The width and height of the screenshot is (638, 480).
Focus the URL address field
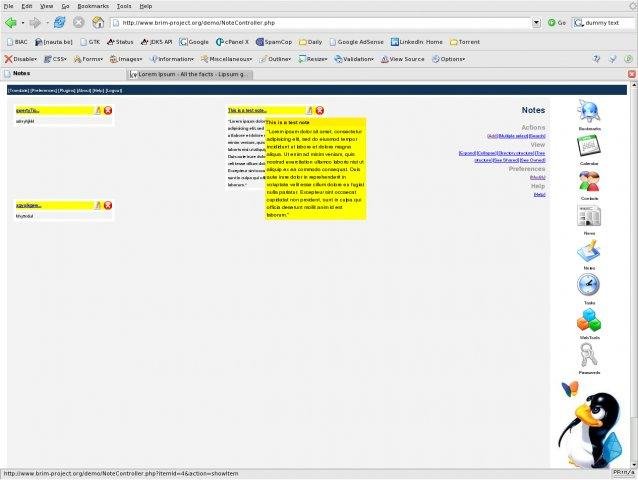point(323,23)
